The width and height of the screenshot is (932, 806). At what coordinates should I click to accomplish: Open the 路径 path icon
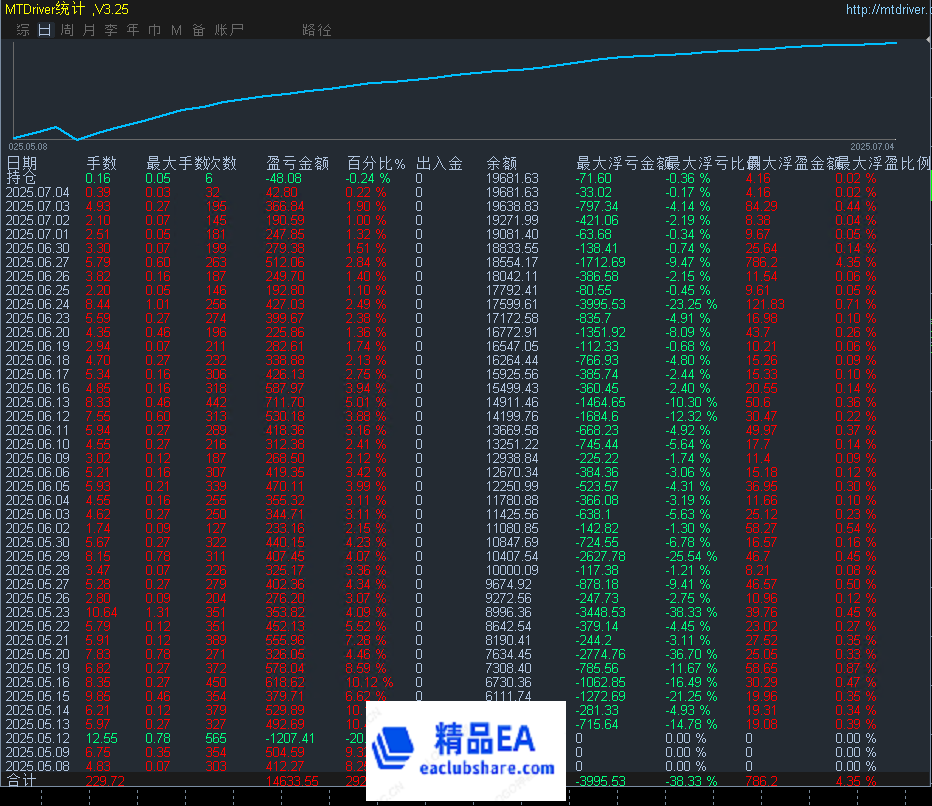point(316,30)
